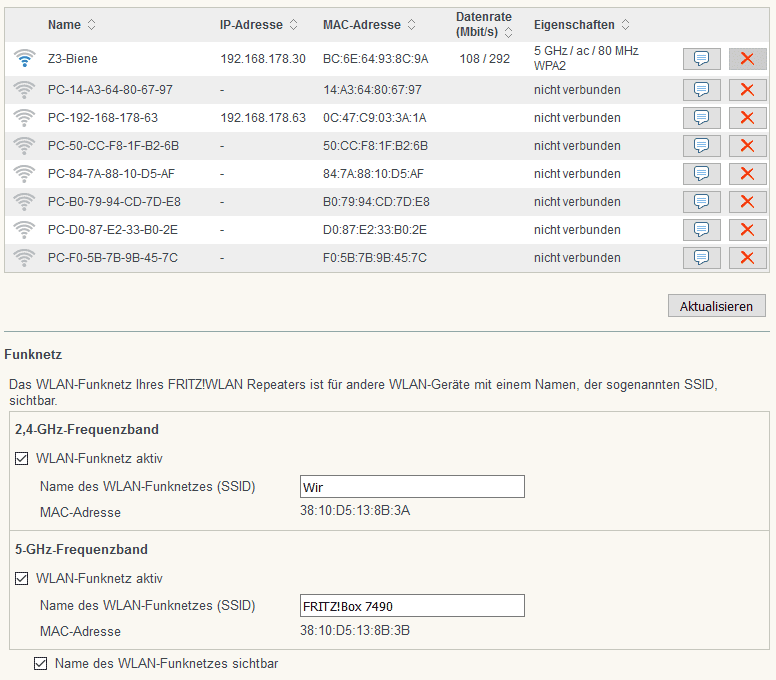Click the 5-GHz-Frequenzband heading
The width and height of the screenshot is (776, 680).
pyautogui.click(x=81, y=549)
